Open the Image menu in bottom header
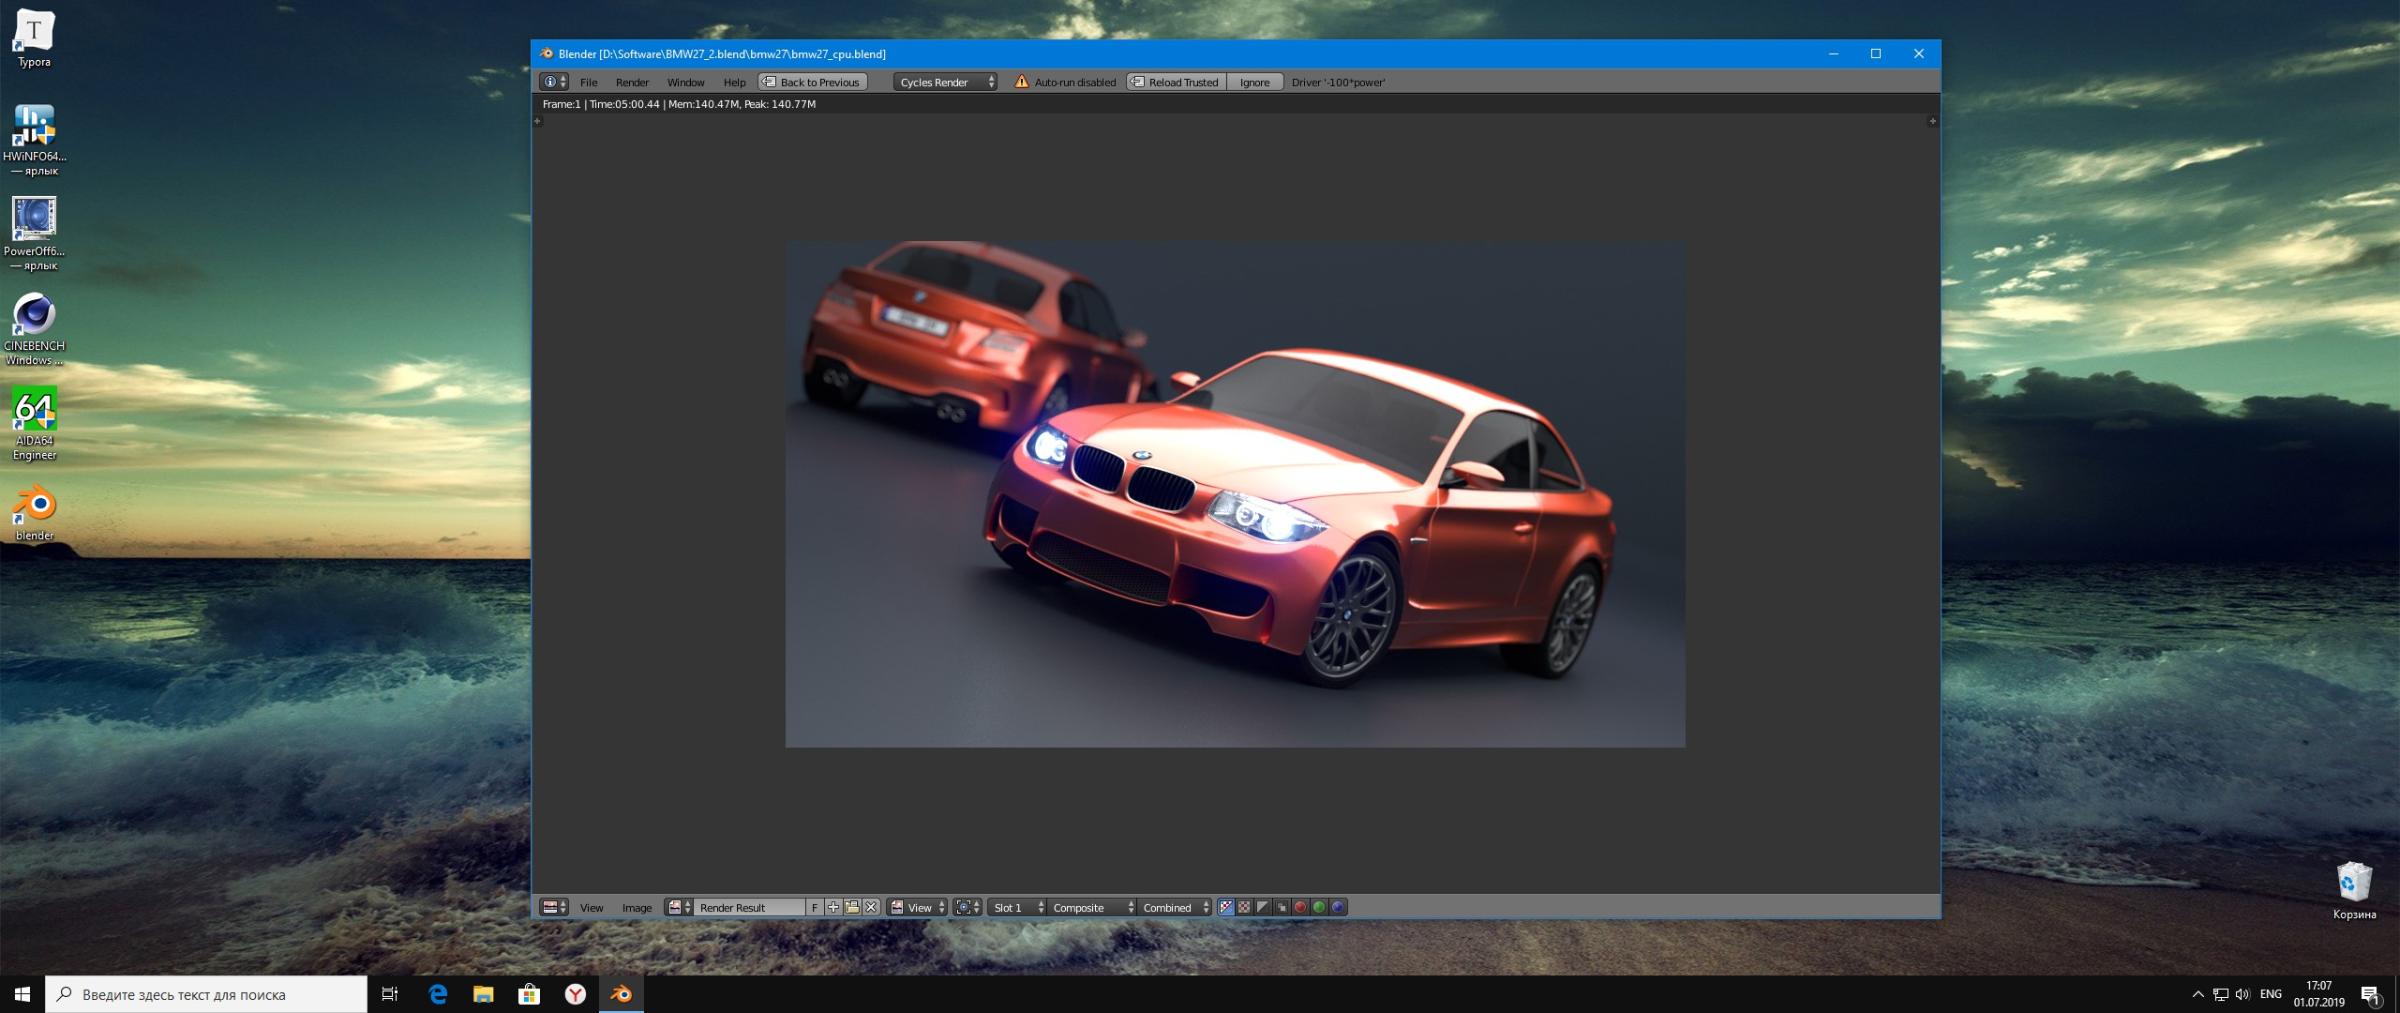The height and width of the screenshot is (1013, 2400). (636, 907)
